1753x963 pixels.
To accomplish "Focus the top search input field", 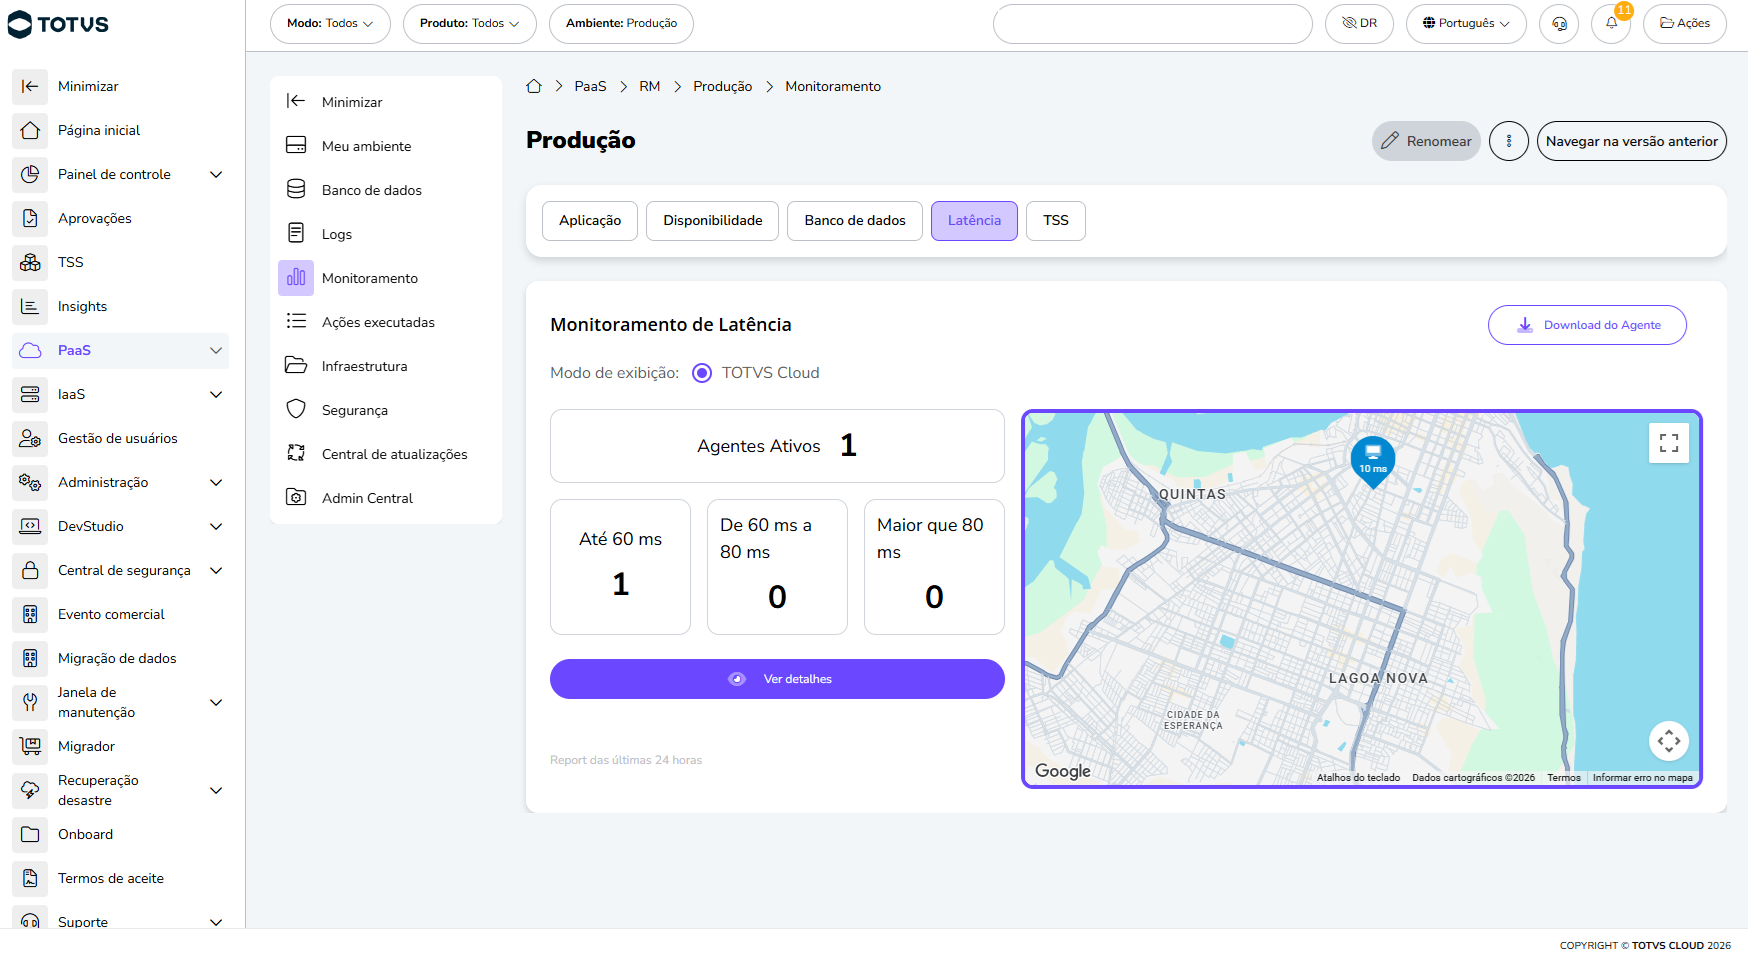I will 1152,24.
